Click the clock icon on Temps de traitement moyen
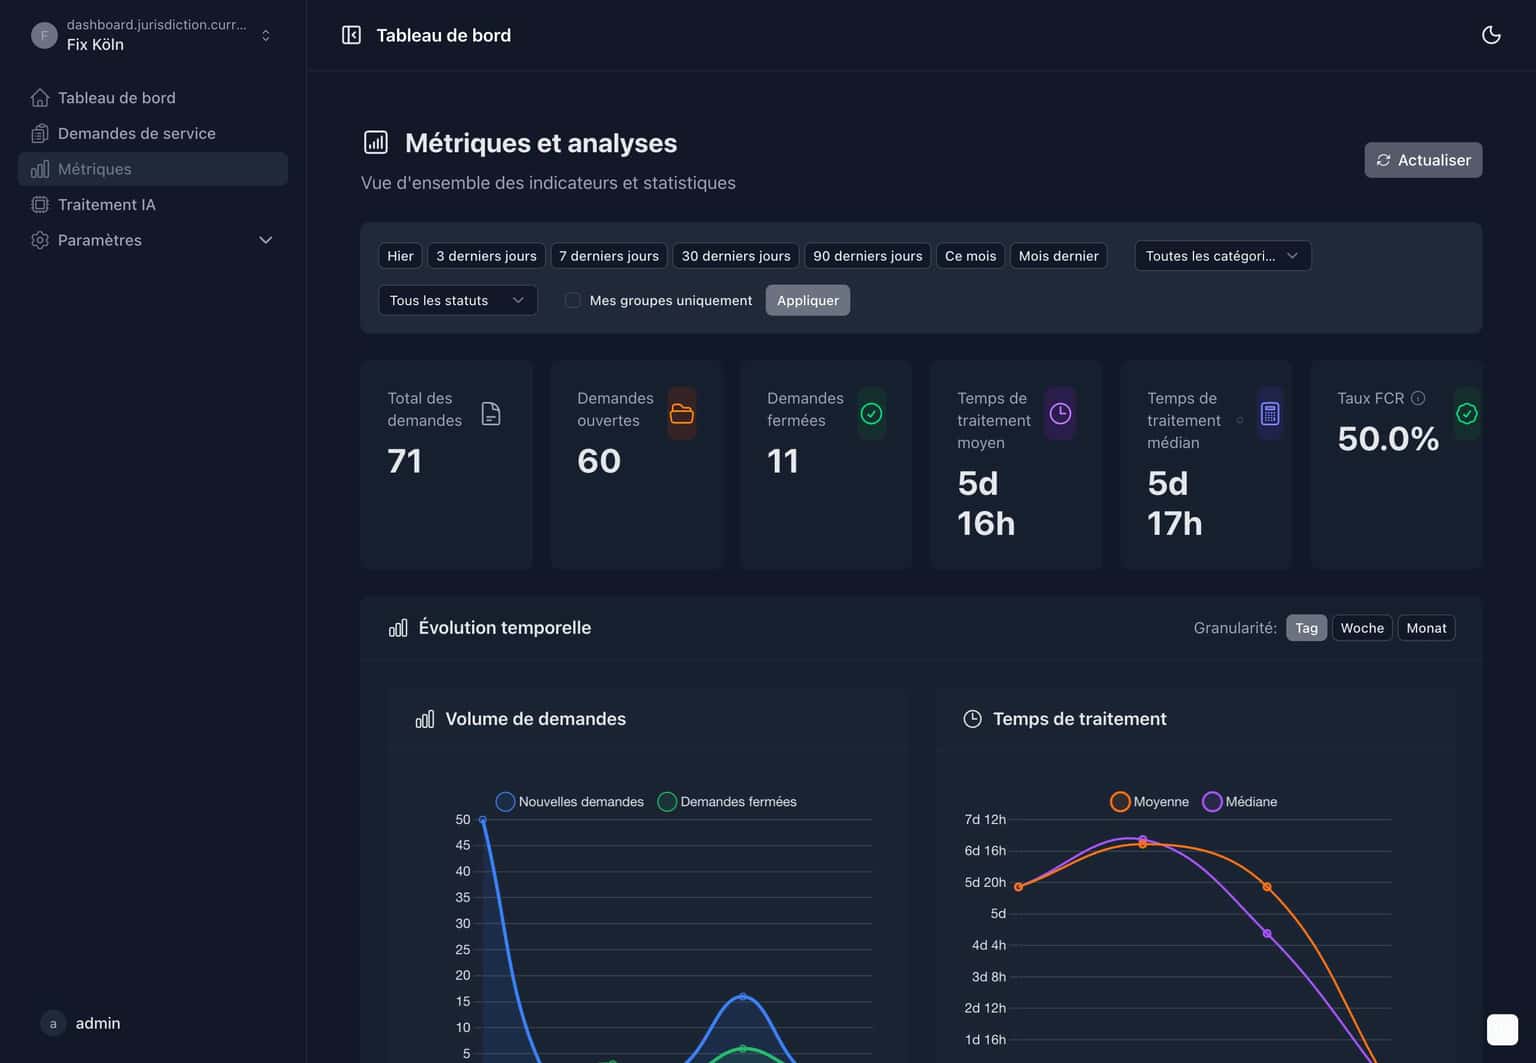 pyautogui.click(x=1060, y=413)
